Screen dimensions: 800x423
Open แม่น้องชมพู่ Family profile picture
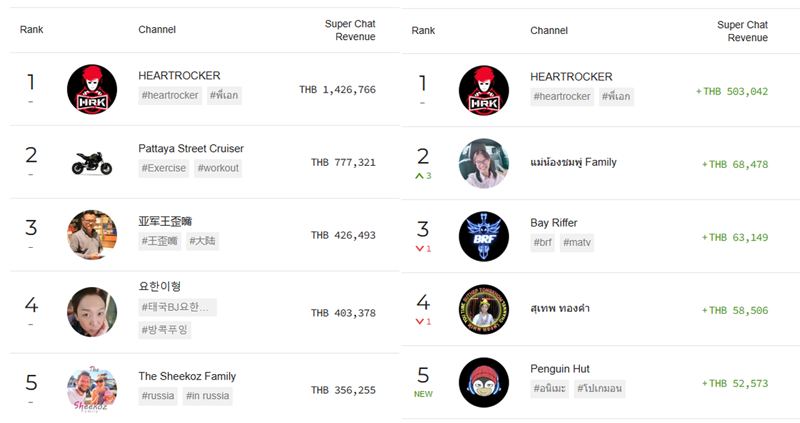tap(484, 163)
